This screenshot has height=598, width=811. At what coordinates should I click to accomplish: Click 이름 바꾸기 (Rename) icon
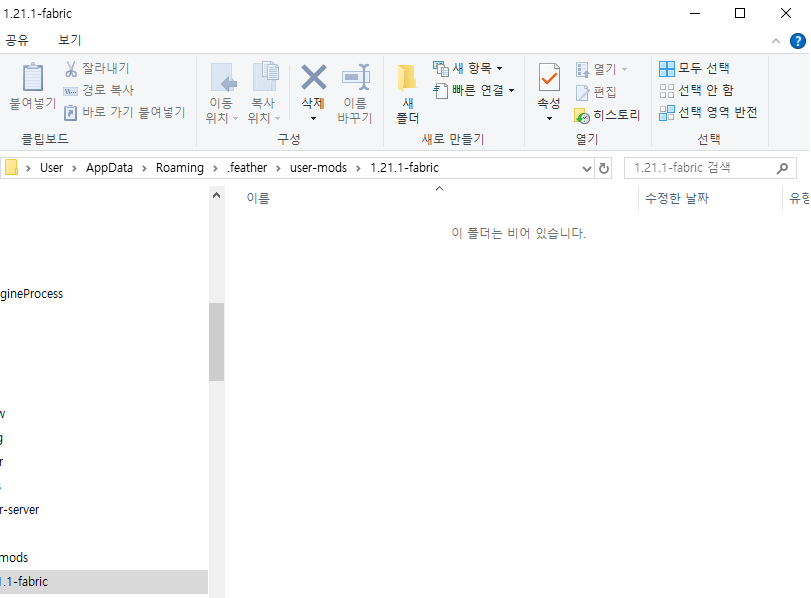click(356, 77)
